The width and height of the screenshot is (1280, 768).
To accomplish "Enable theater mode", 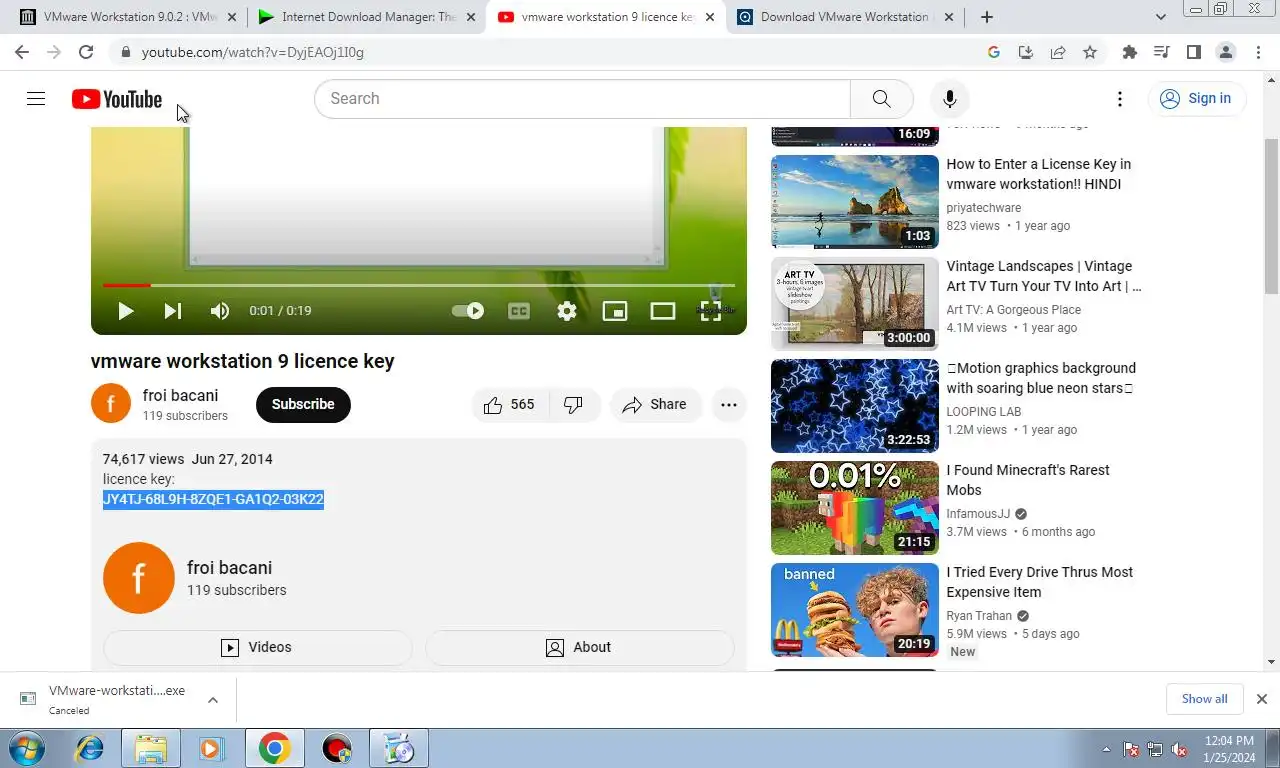I will click(x=663, y=311).
